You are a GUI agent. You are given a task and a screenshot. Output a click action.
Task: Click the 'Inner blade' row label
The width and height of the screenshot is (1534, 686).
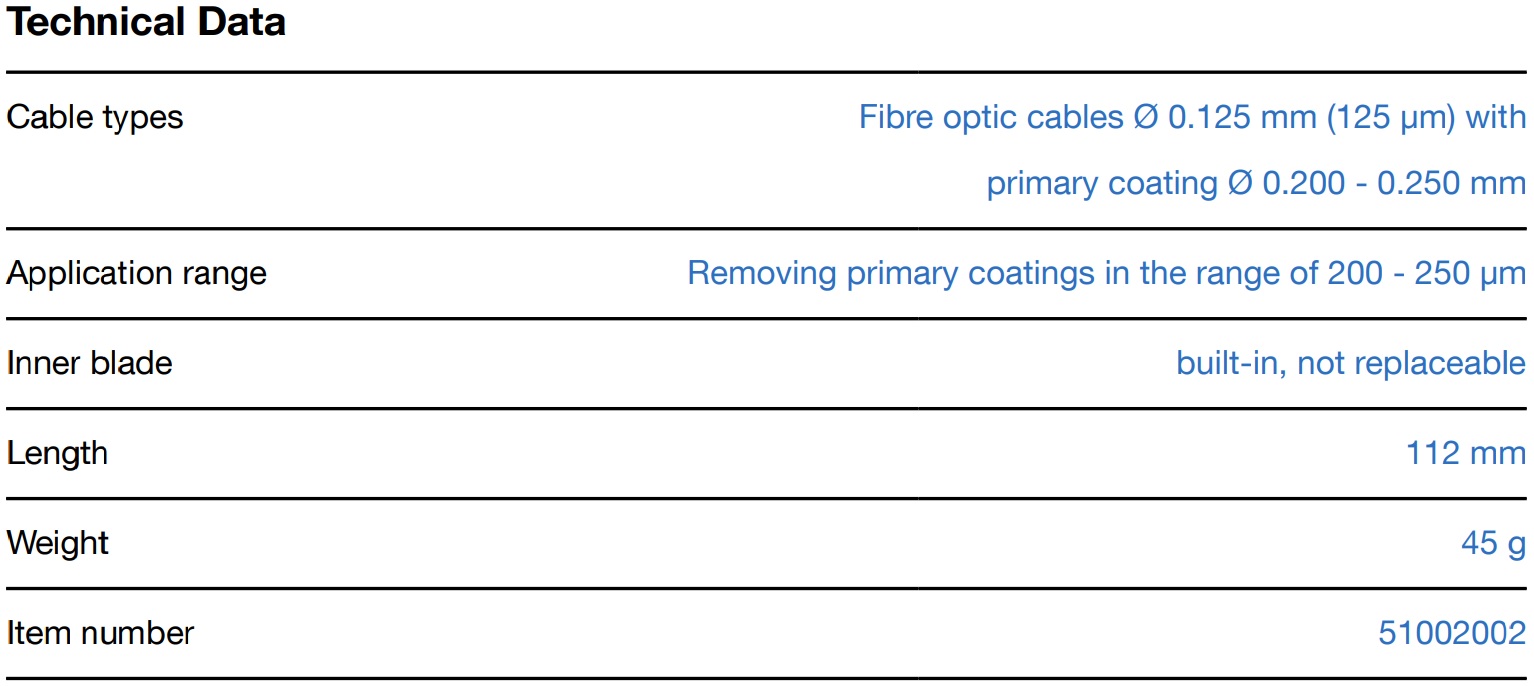(x=89, y=363)
